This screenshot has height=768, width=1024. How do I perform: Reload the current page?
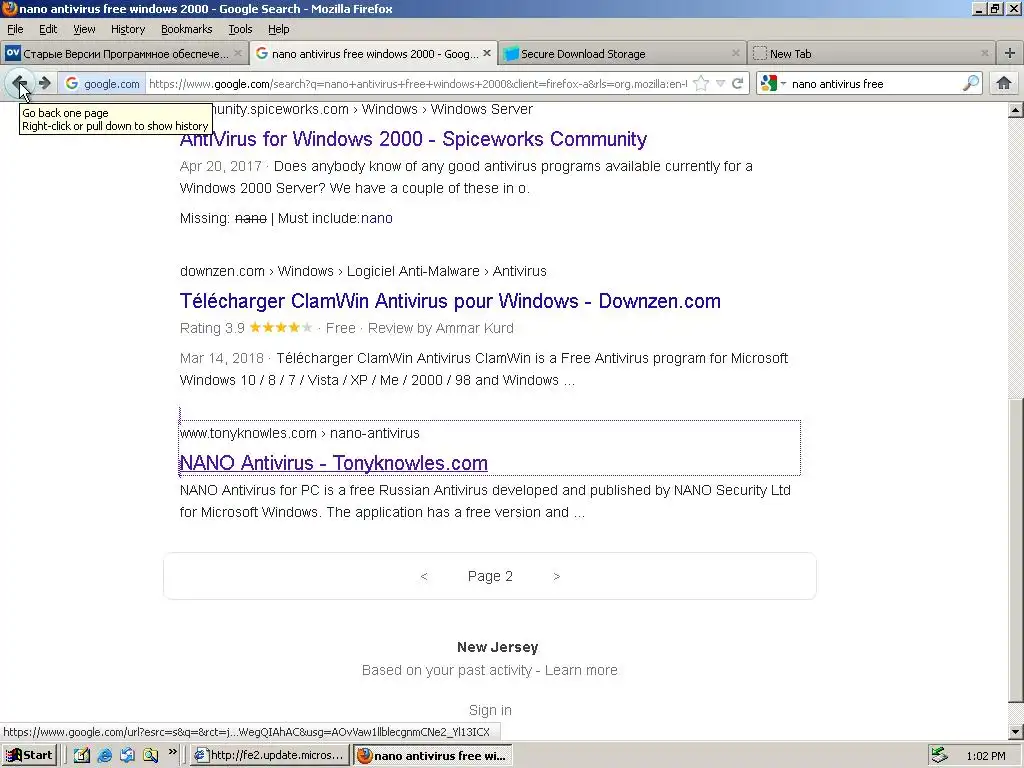tap(738, 84)
